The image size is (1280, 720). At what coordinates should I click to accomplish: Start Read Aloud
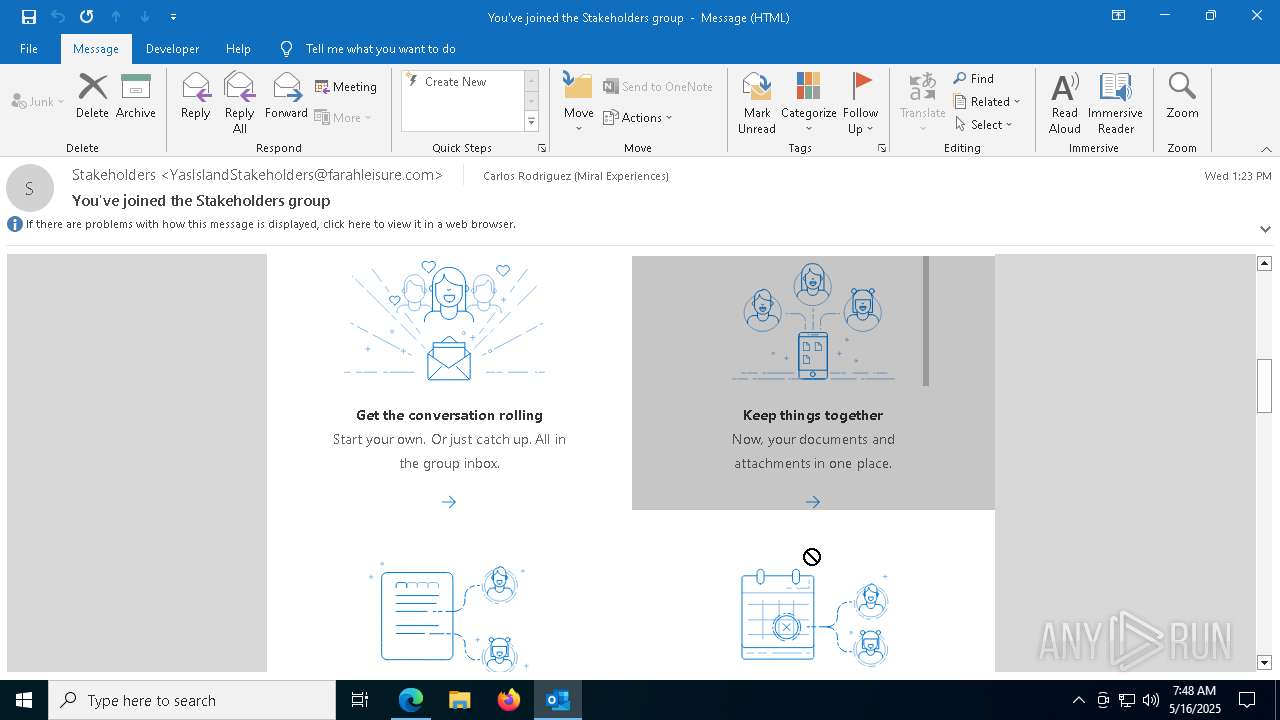click(1065, 103)
